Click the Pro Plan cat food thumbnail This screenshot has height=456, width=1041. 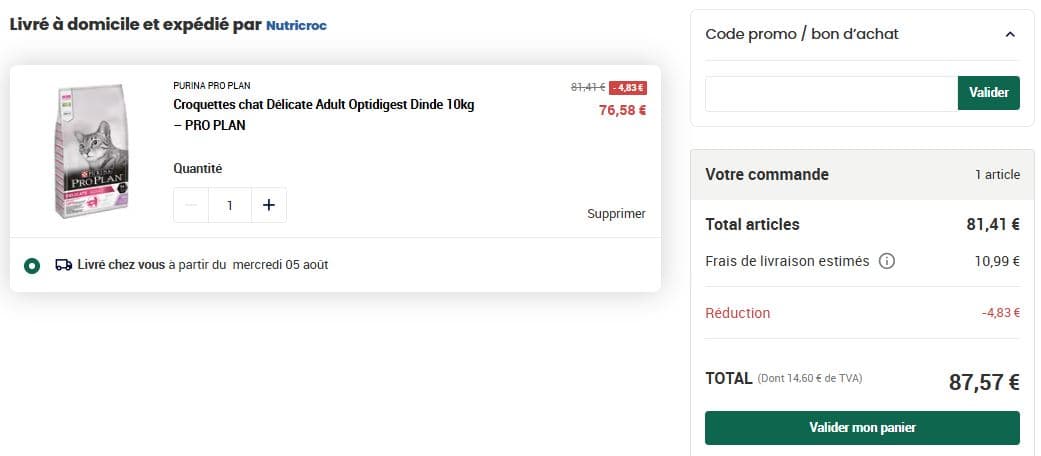[91, 151]
